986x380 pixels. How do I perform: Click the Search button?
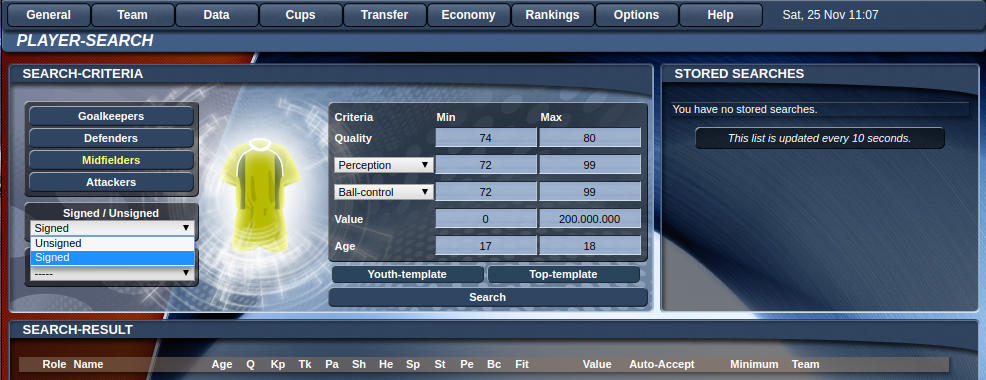487,298
